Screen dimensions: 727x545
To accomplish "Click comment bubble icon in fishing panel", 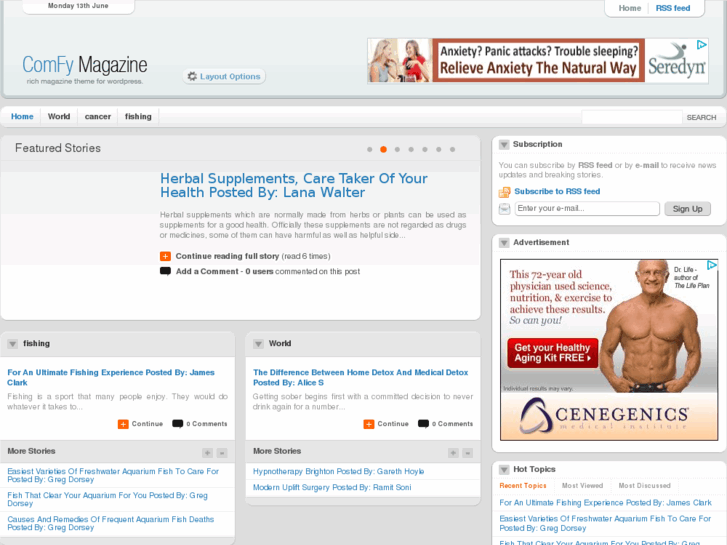I will [178, 424].
